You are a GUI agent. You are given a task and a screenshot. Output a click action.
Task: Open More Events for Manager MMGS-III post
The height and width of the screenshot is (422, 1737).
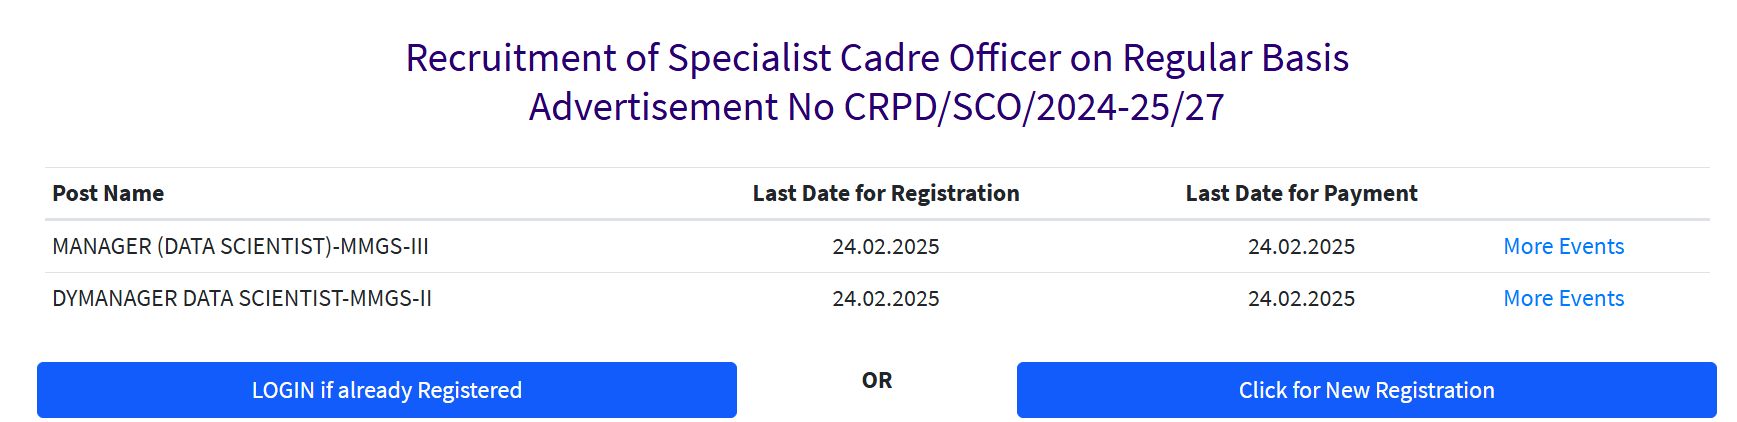click(1563, 246)
